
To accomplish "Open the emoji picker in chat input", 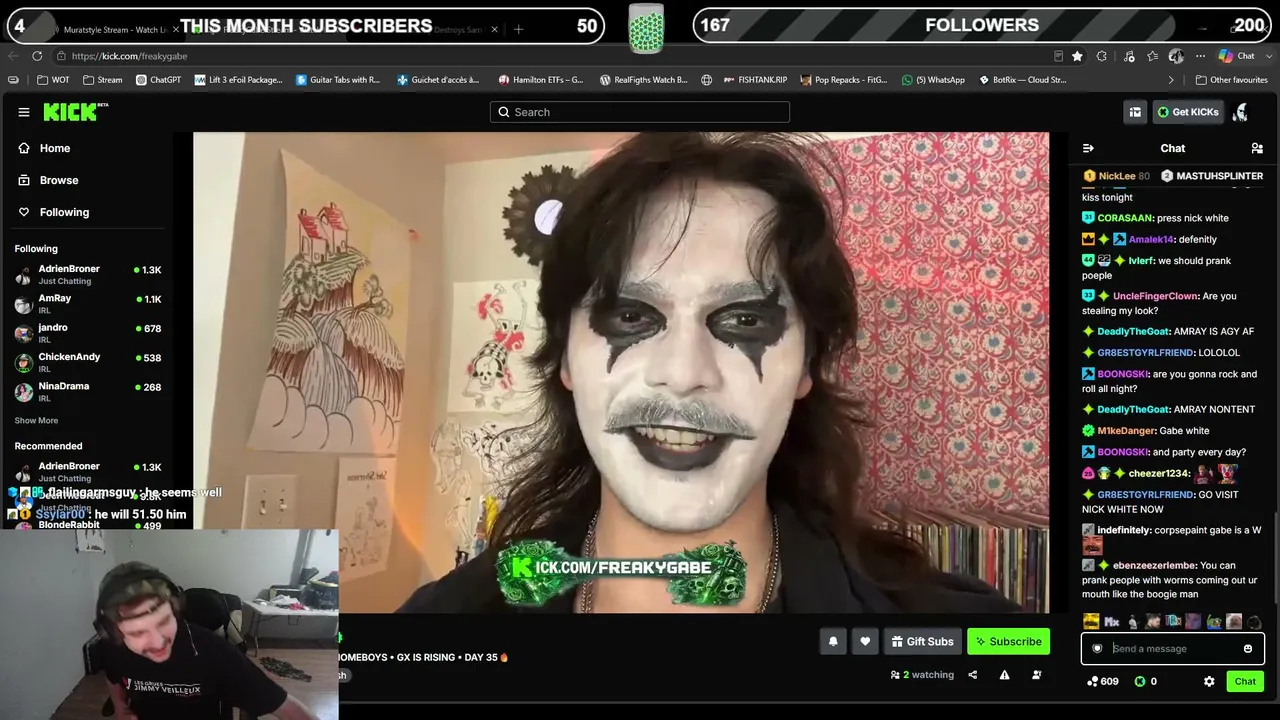I will coord(1247,648).
